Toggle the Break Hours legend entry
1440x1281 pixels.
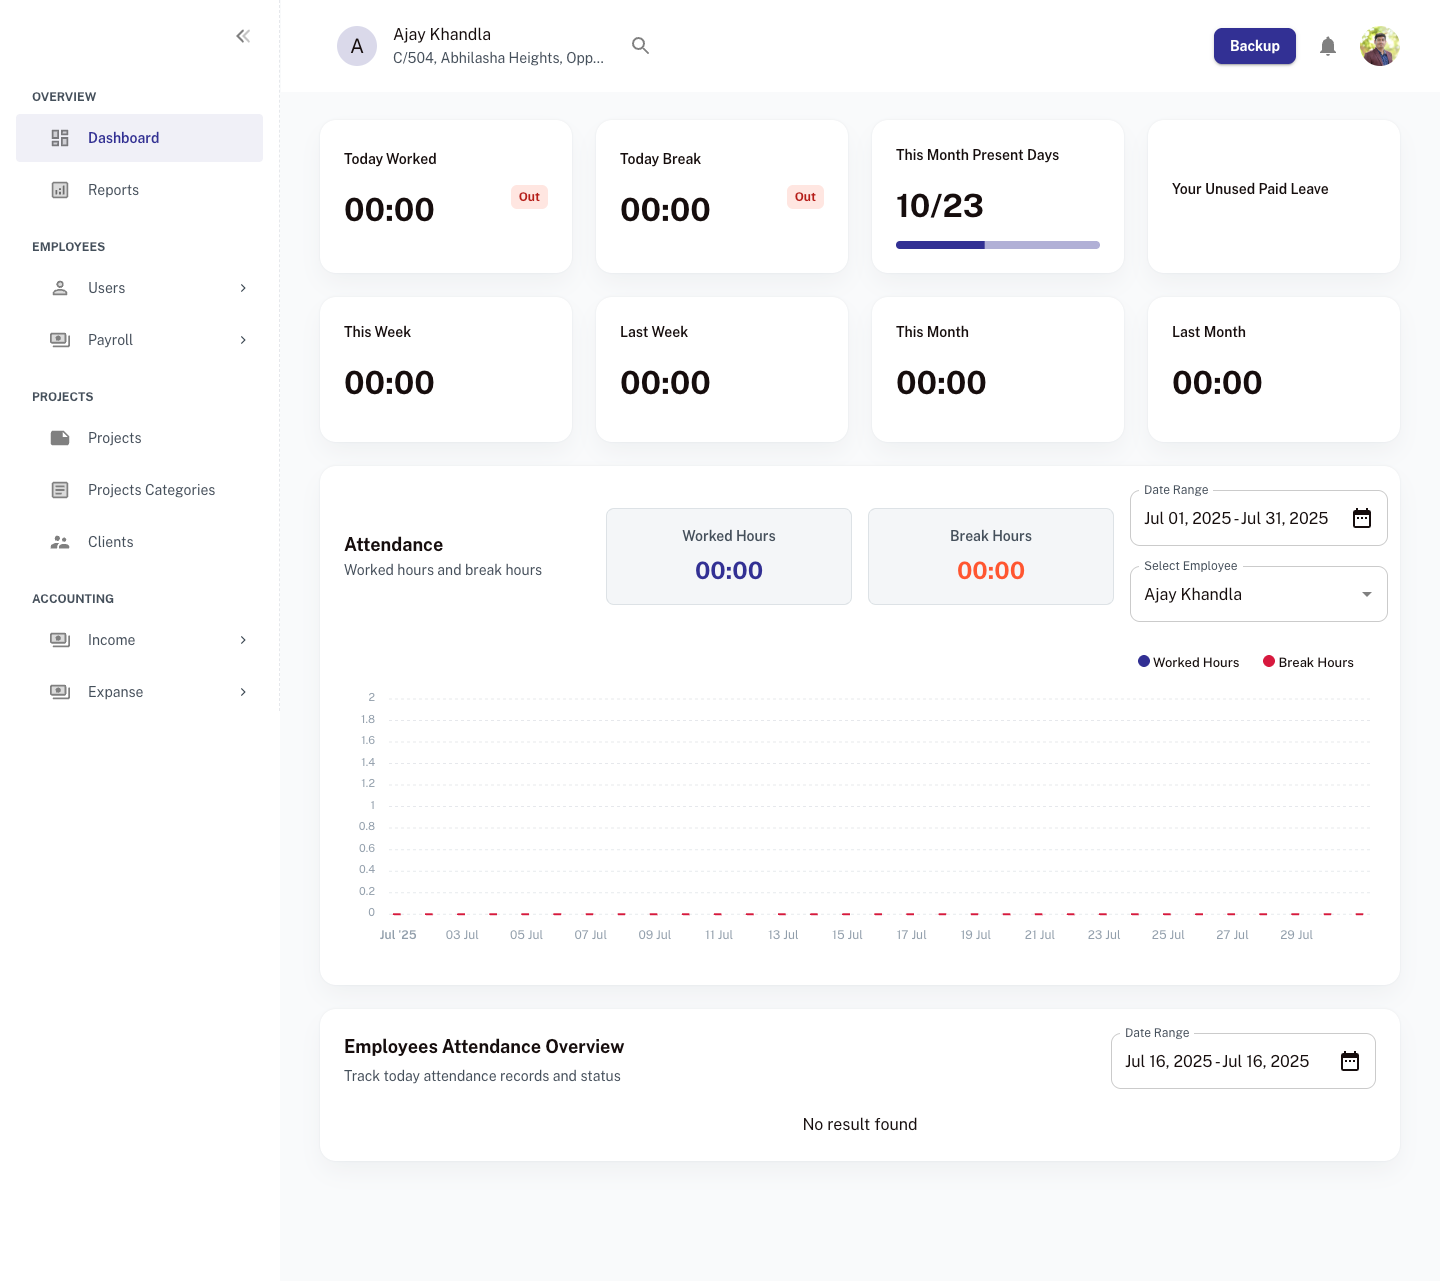pos(1308,662)
